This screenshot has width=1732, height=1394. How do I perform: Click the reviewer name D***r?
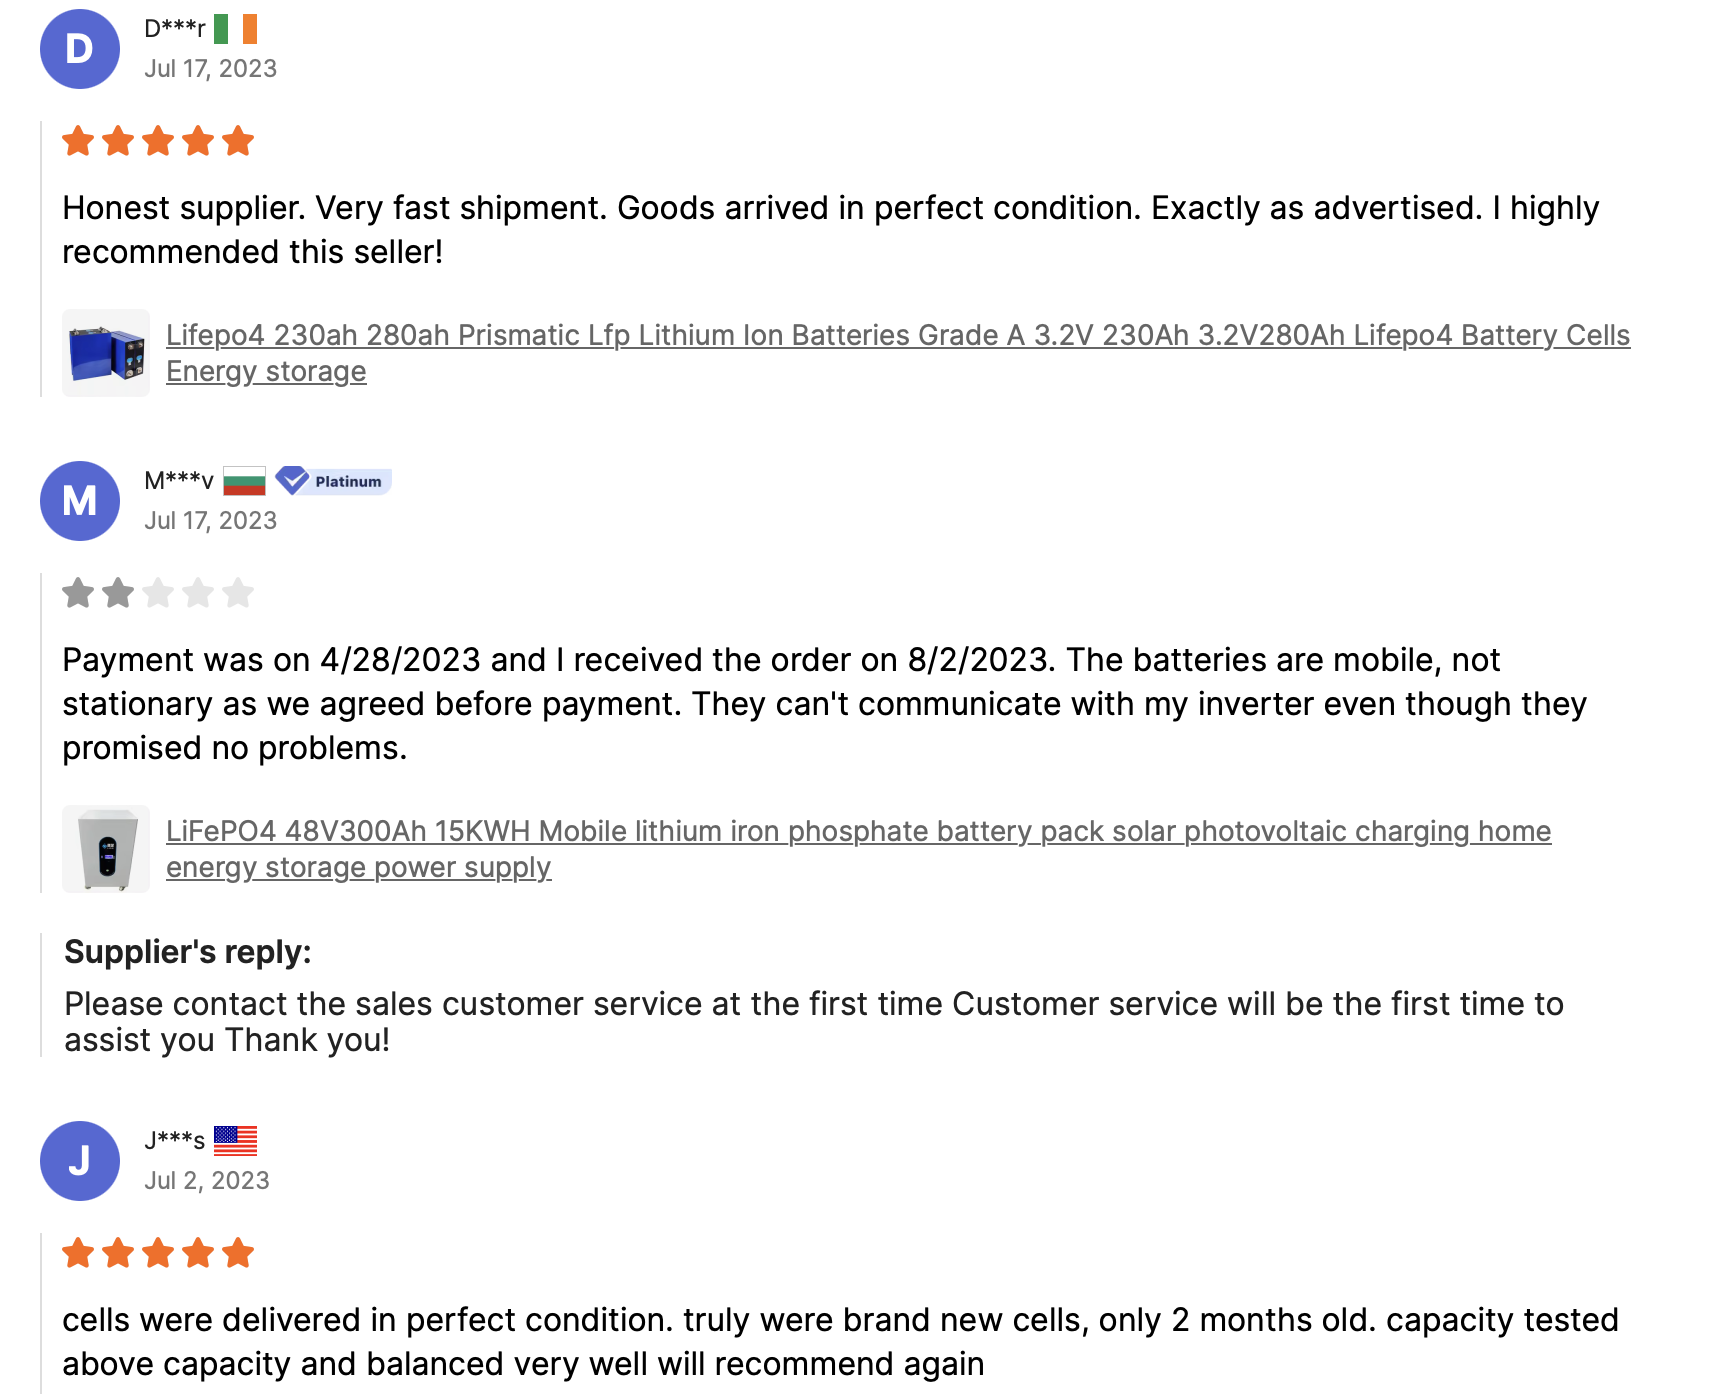pyautogui.click(x=175, y=29)
